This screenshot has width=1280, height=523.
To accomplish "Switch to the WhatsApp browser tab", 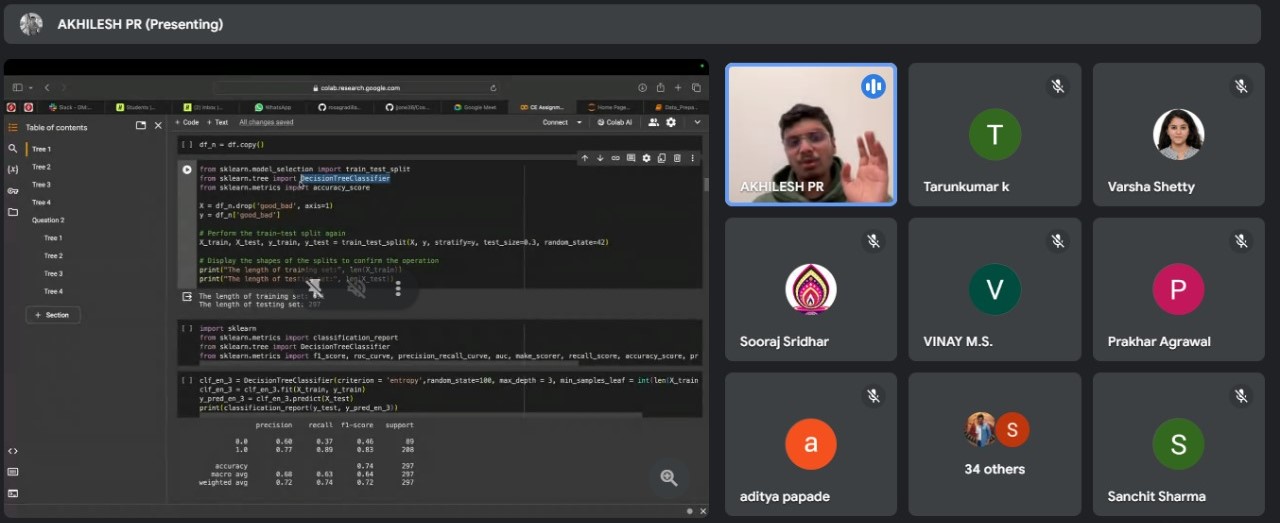I will click(273, 107).
